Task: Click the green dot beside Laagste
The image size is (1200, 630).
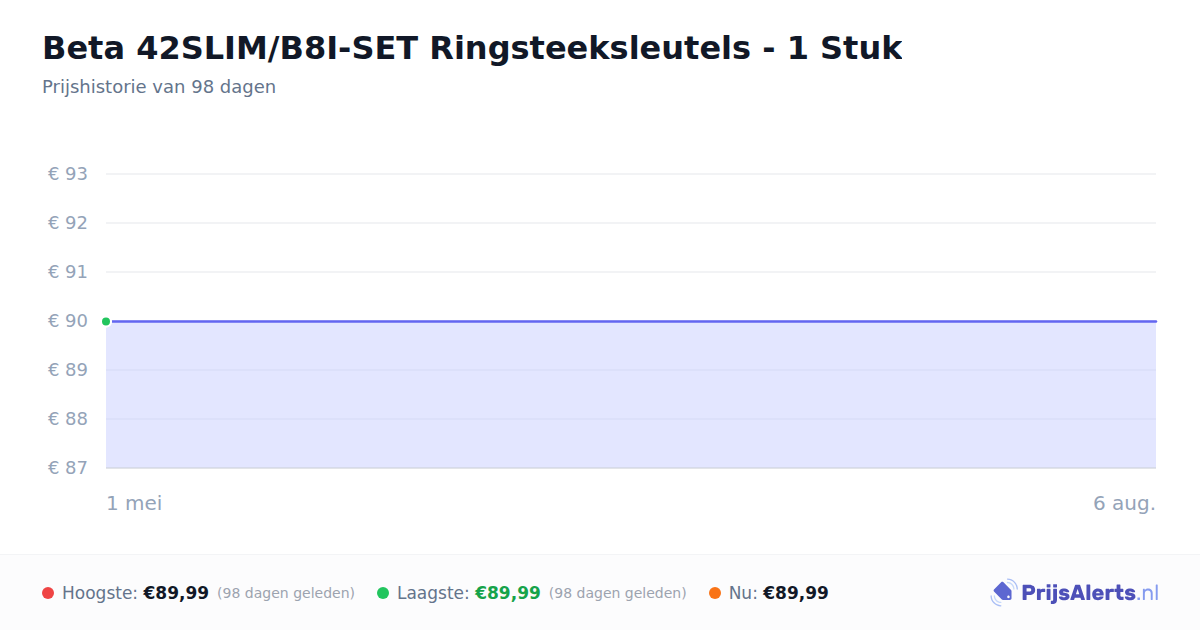Action: pos(383,593)
